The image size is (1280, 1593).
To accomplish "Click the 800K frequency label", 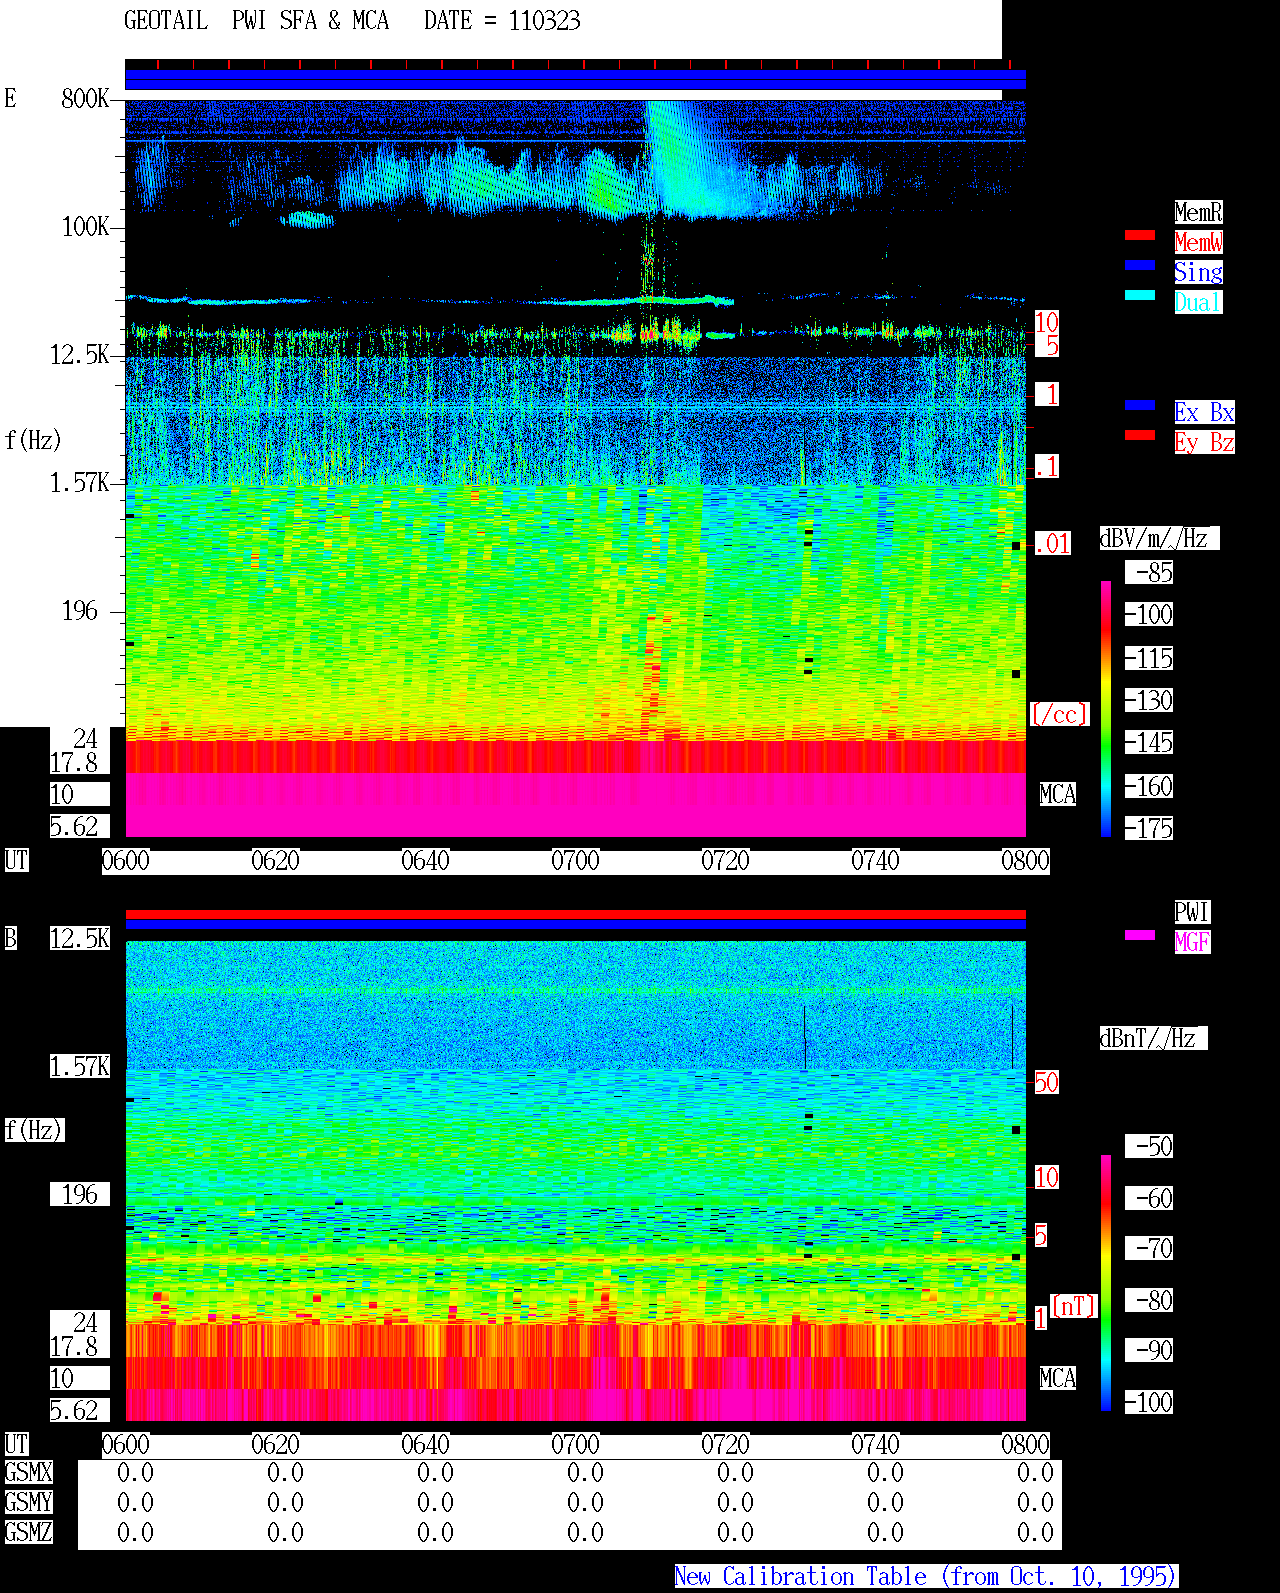I will (x=85, y=98).
